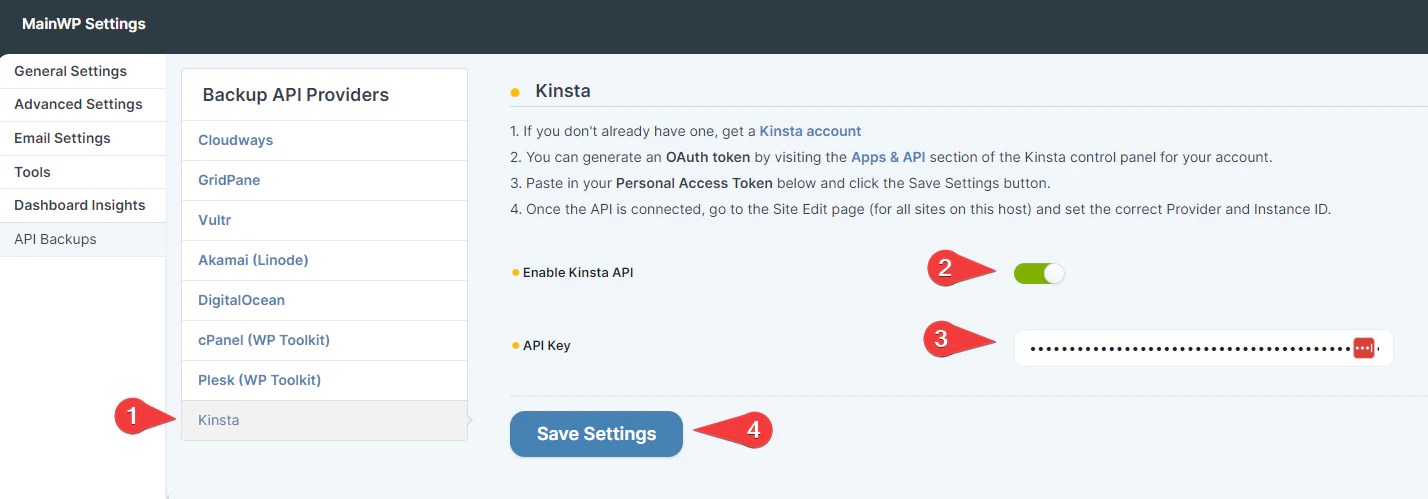Click the Personal Access Token text
This screenshot has height=499, width=1428.
click(x=694, y=184)
